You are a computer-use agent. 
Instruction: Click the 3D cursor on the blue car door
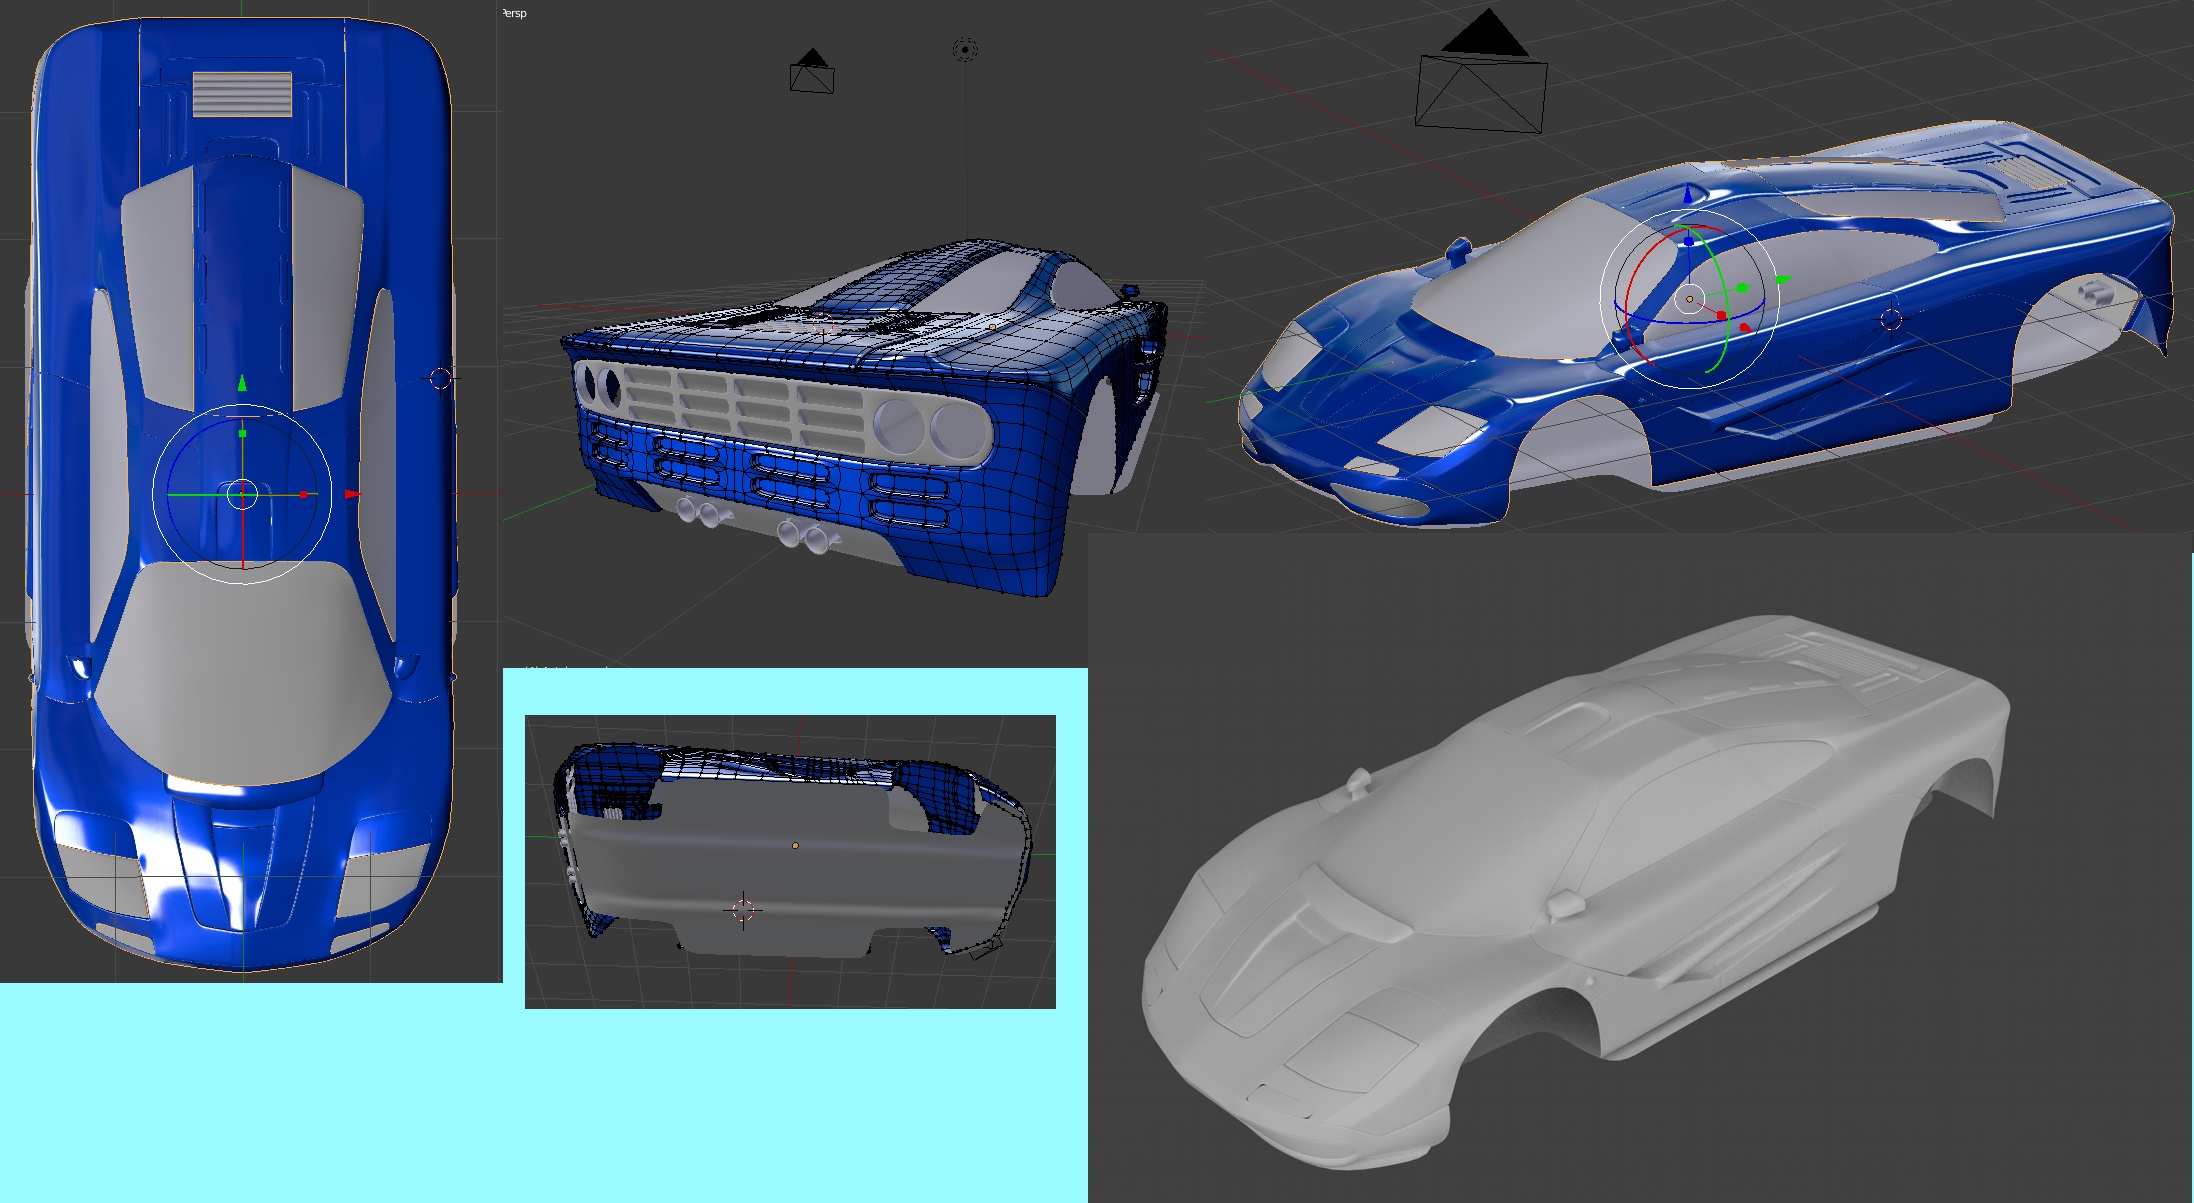1891,320
